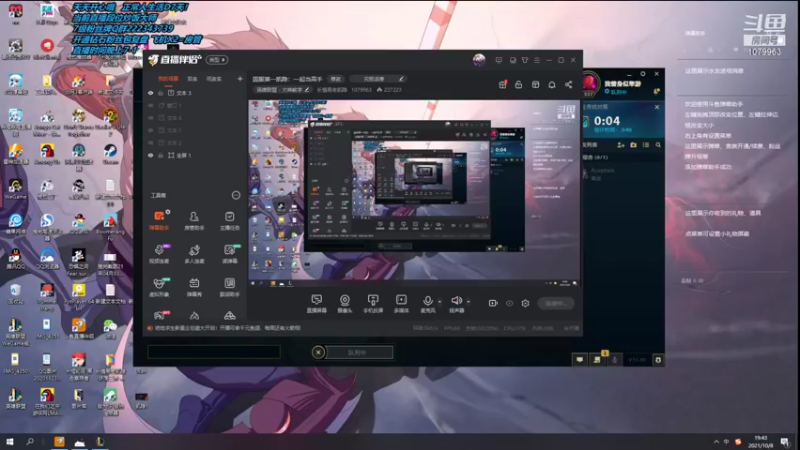800x450 pixels.
Task: Click the speaker icon in streaming bar
Action: pos(456,301)
